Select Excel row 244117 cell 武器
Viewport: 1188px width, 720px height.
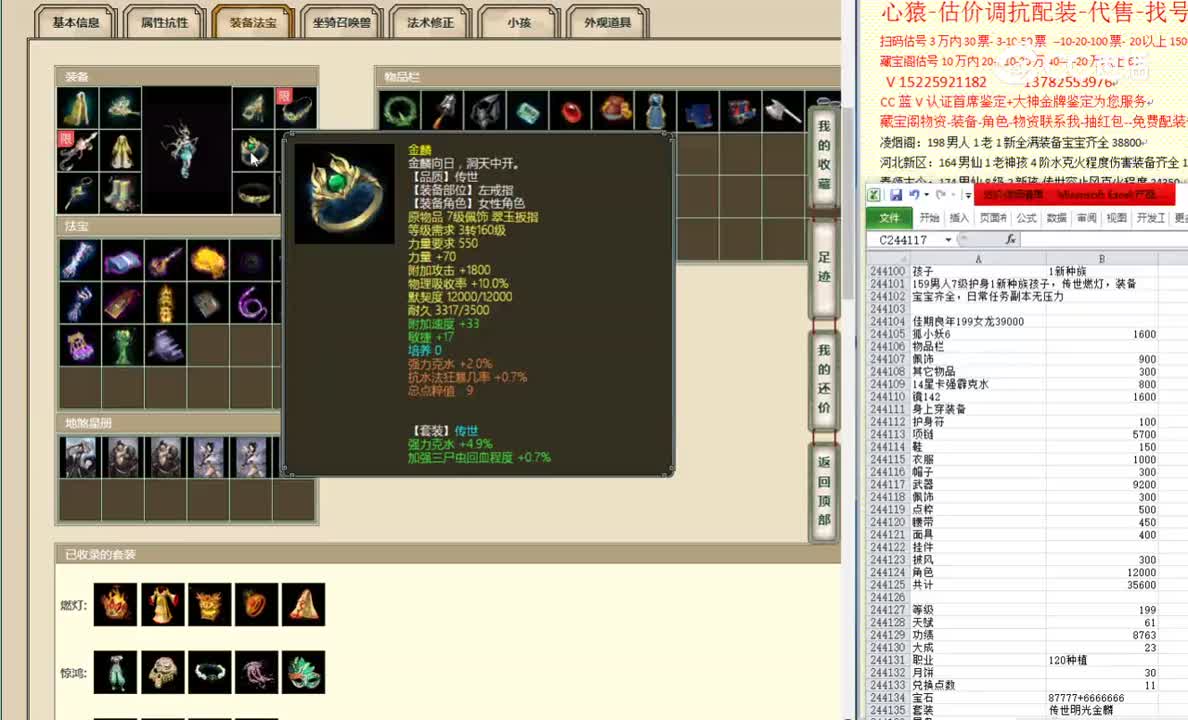[x=978, y=484]
